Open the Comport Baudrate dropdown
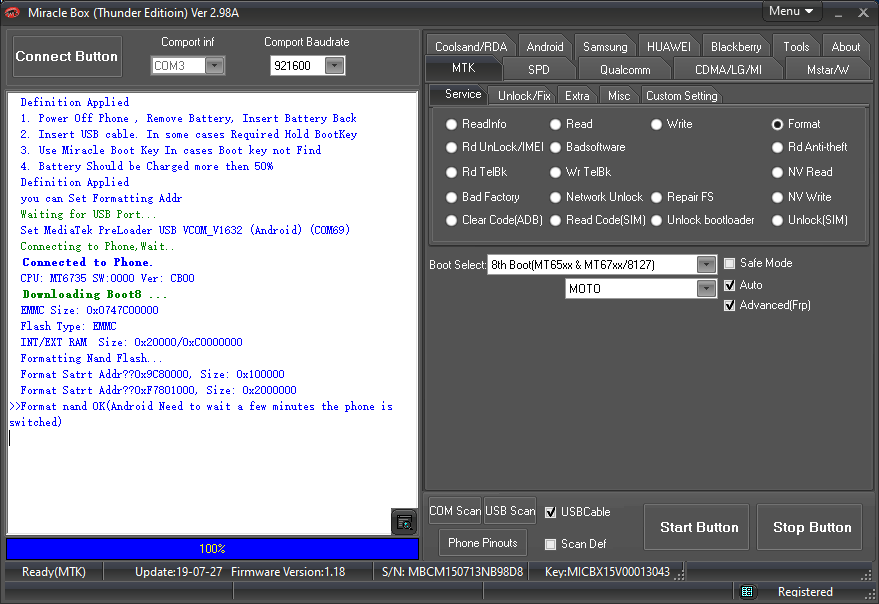Viewport: 879px width, 604px height. 334,66
